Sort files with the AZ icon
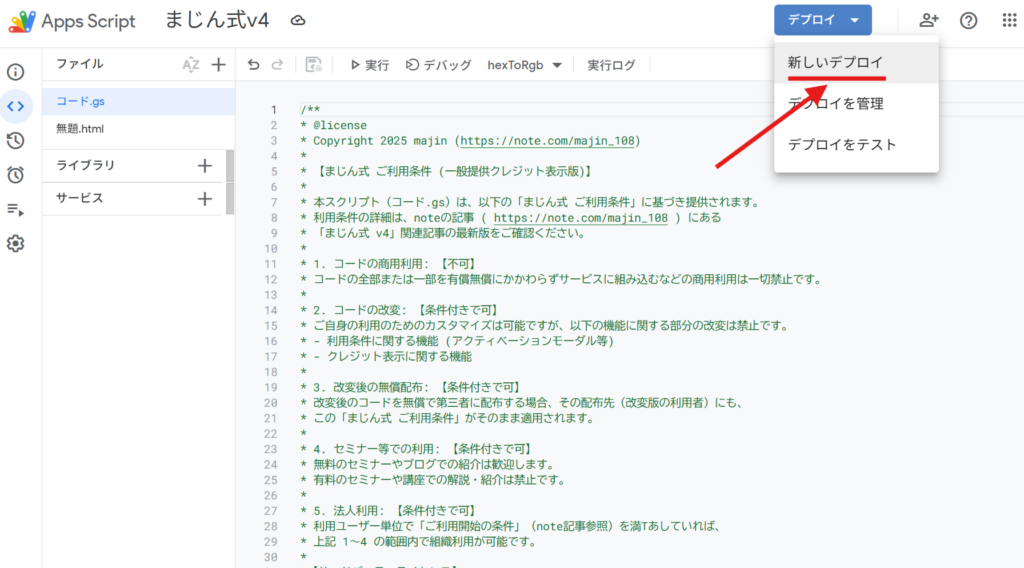Image resolution: width=1024 pixels, height=568 pixels. pyautogui.click(x=191, y=65)
